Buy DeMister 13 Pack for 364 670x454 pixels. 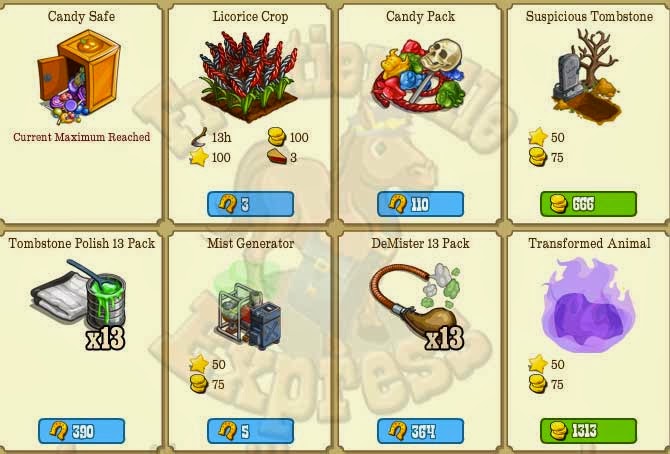[420, 431]
